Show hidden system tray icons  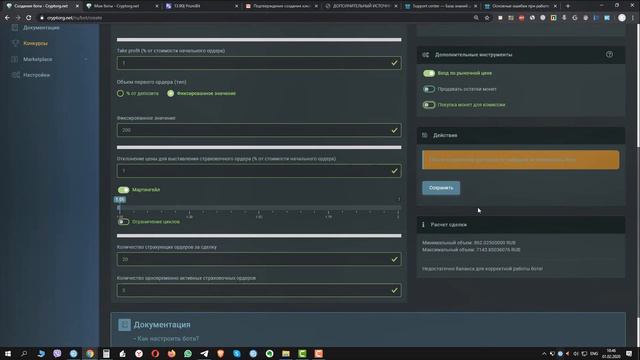tap(544, 353)
